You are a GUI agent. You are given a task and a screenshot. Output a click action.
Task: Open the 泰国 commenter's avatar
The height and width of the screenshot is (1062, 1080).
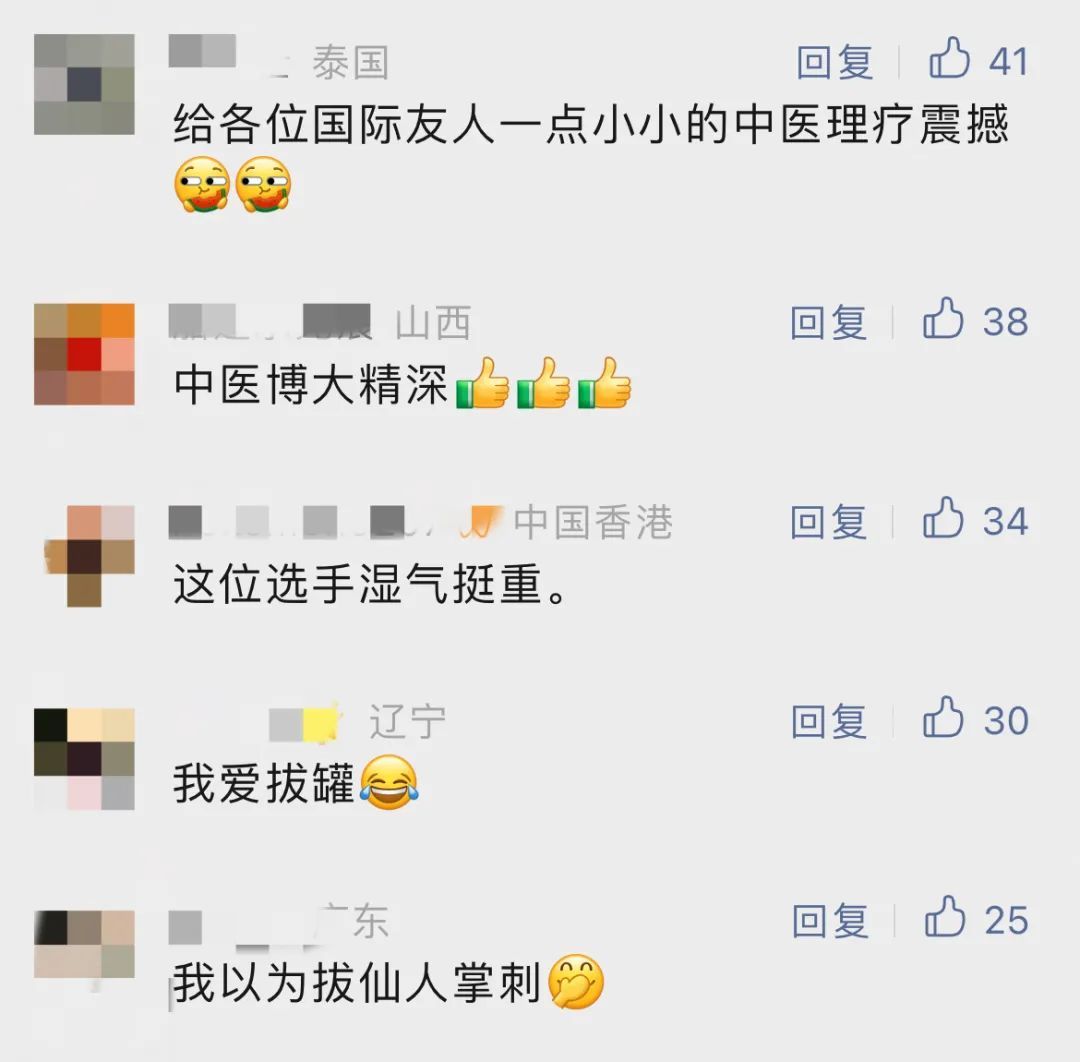(x=84, y=84)
